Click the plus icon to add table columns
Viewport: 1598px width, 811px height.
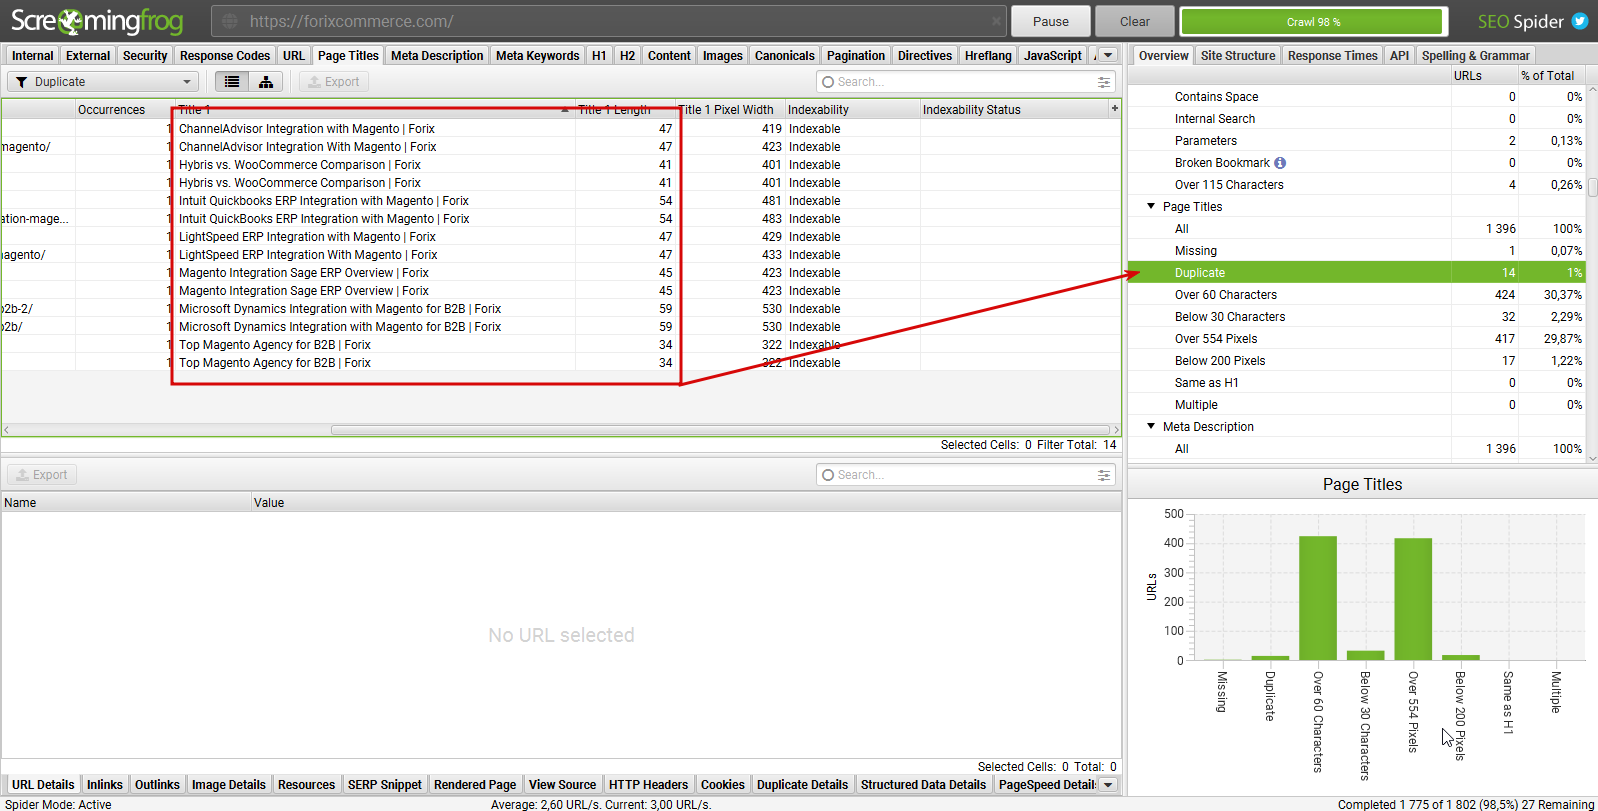(x=1114, y=108)
